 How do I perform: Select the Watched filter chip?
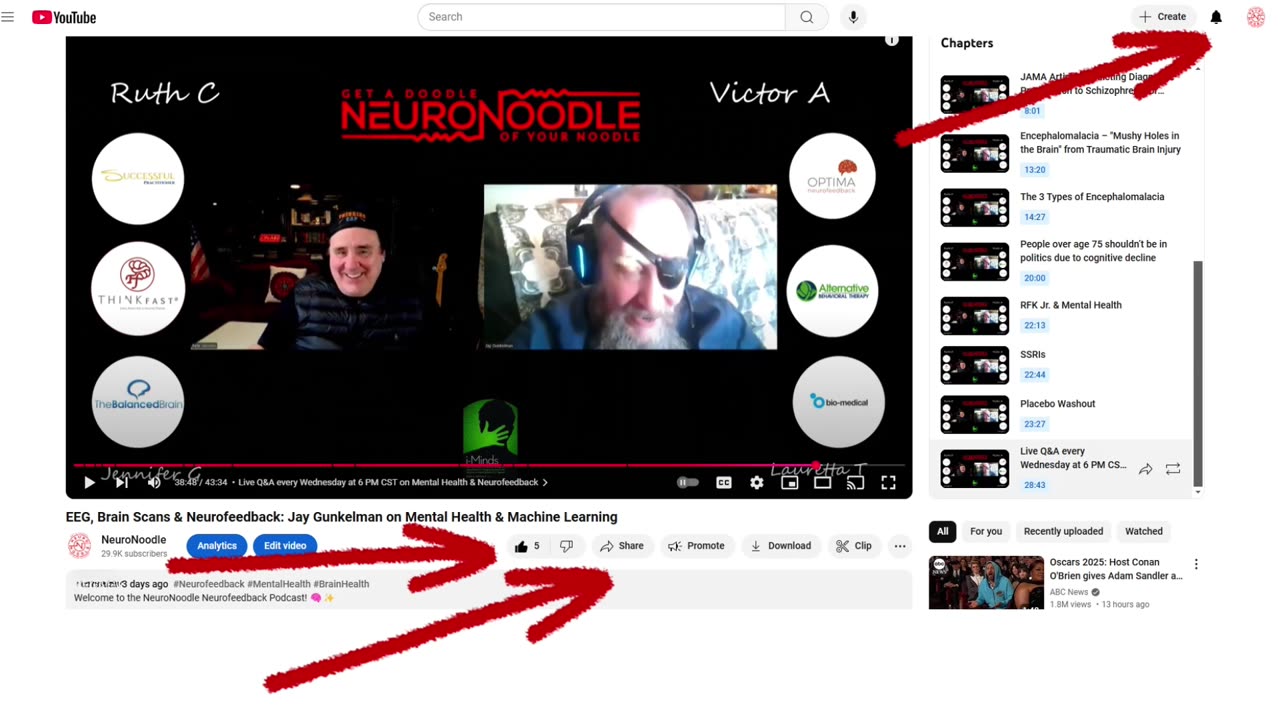point(1144,532)
